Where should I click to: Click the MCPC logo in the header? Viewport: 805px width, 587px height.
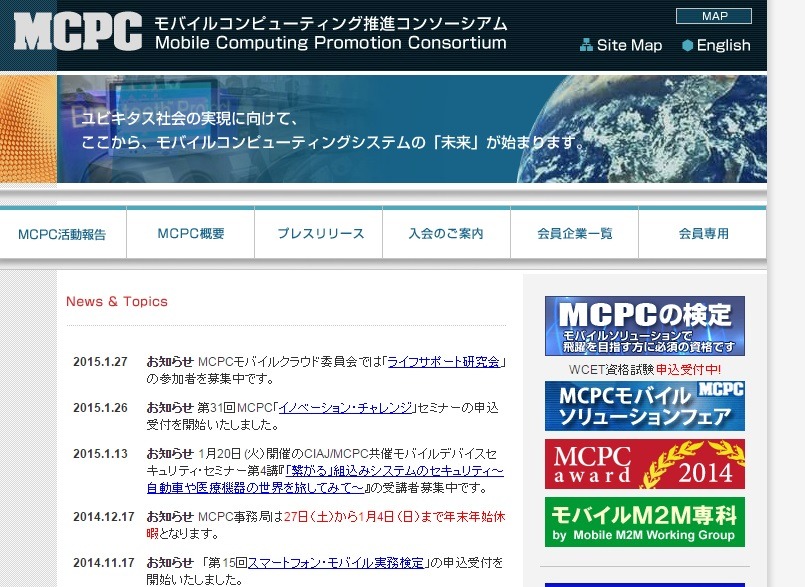pos(78,32)
